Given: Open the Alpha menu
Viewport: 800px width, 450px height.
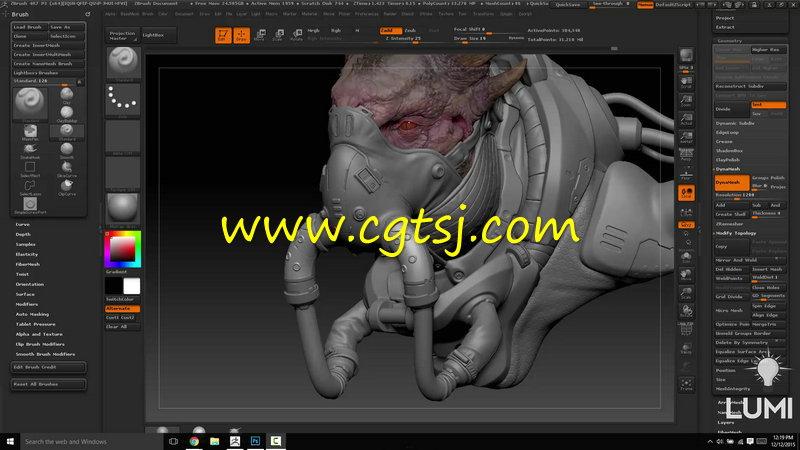Looking at the screenshot, I should [110, 14].
